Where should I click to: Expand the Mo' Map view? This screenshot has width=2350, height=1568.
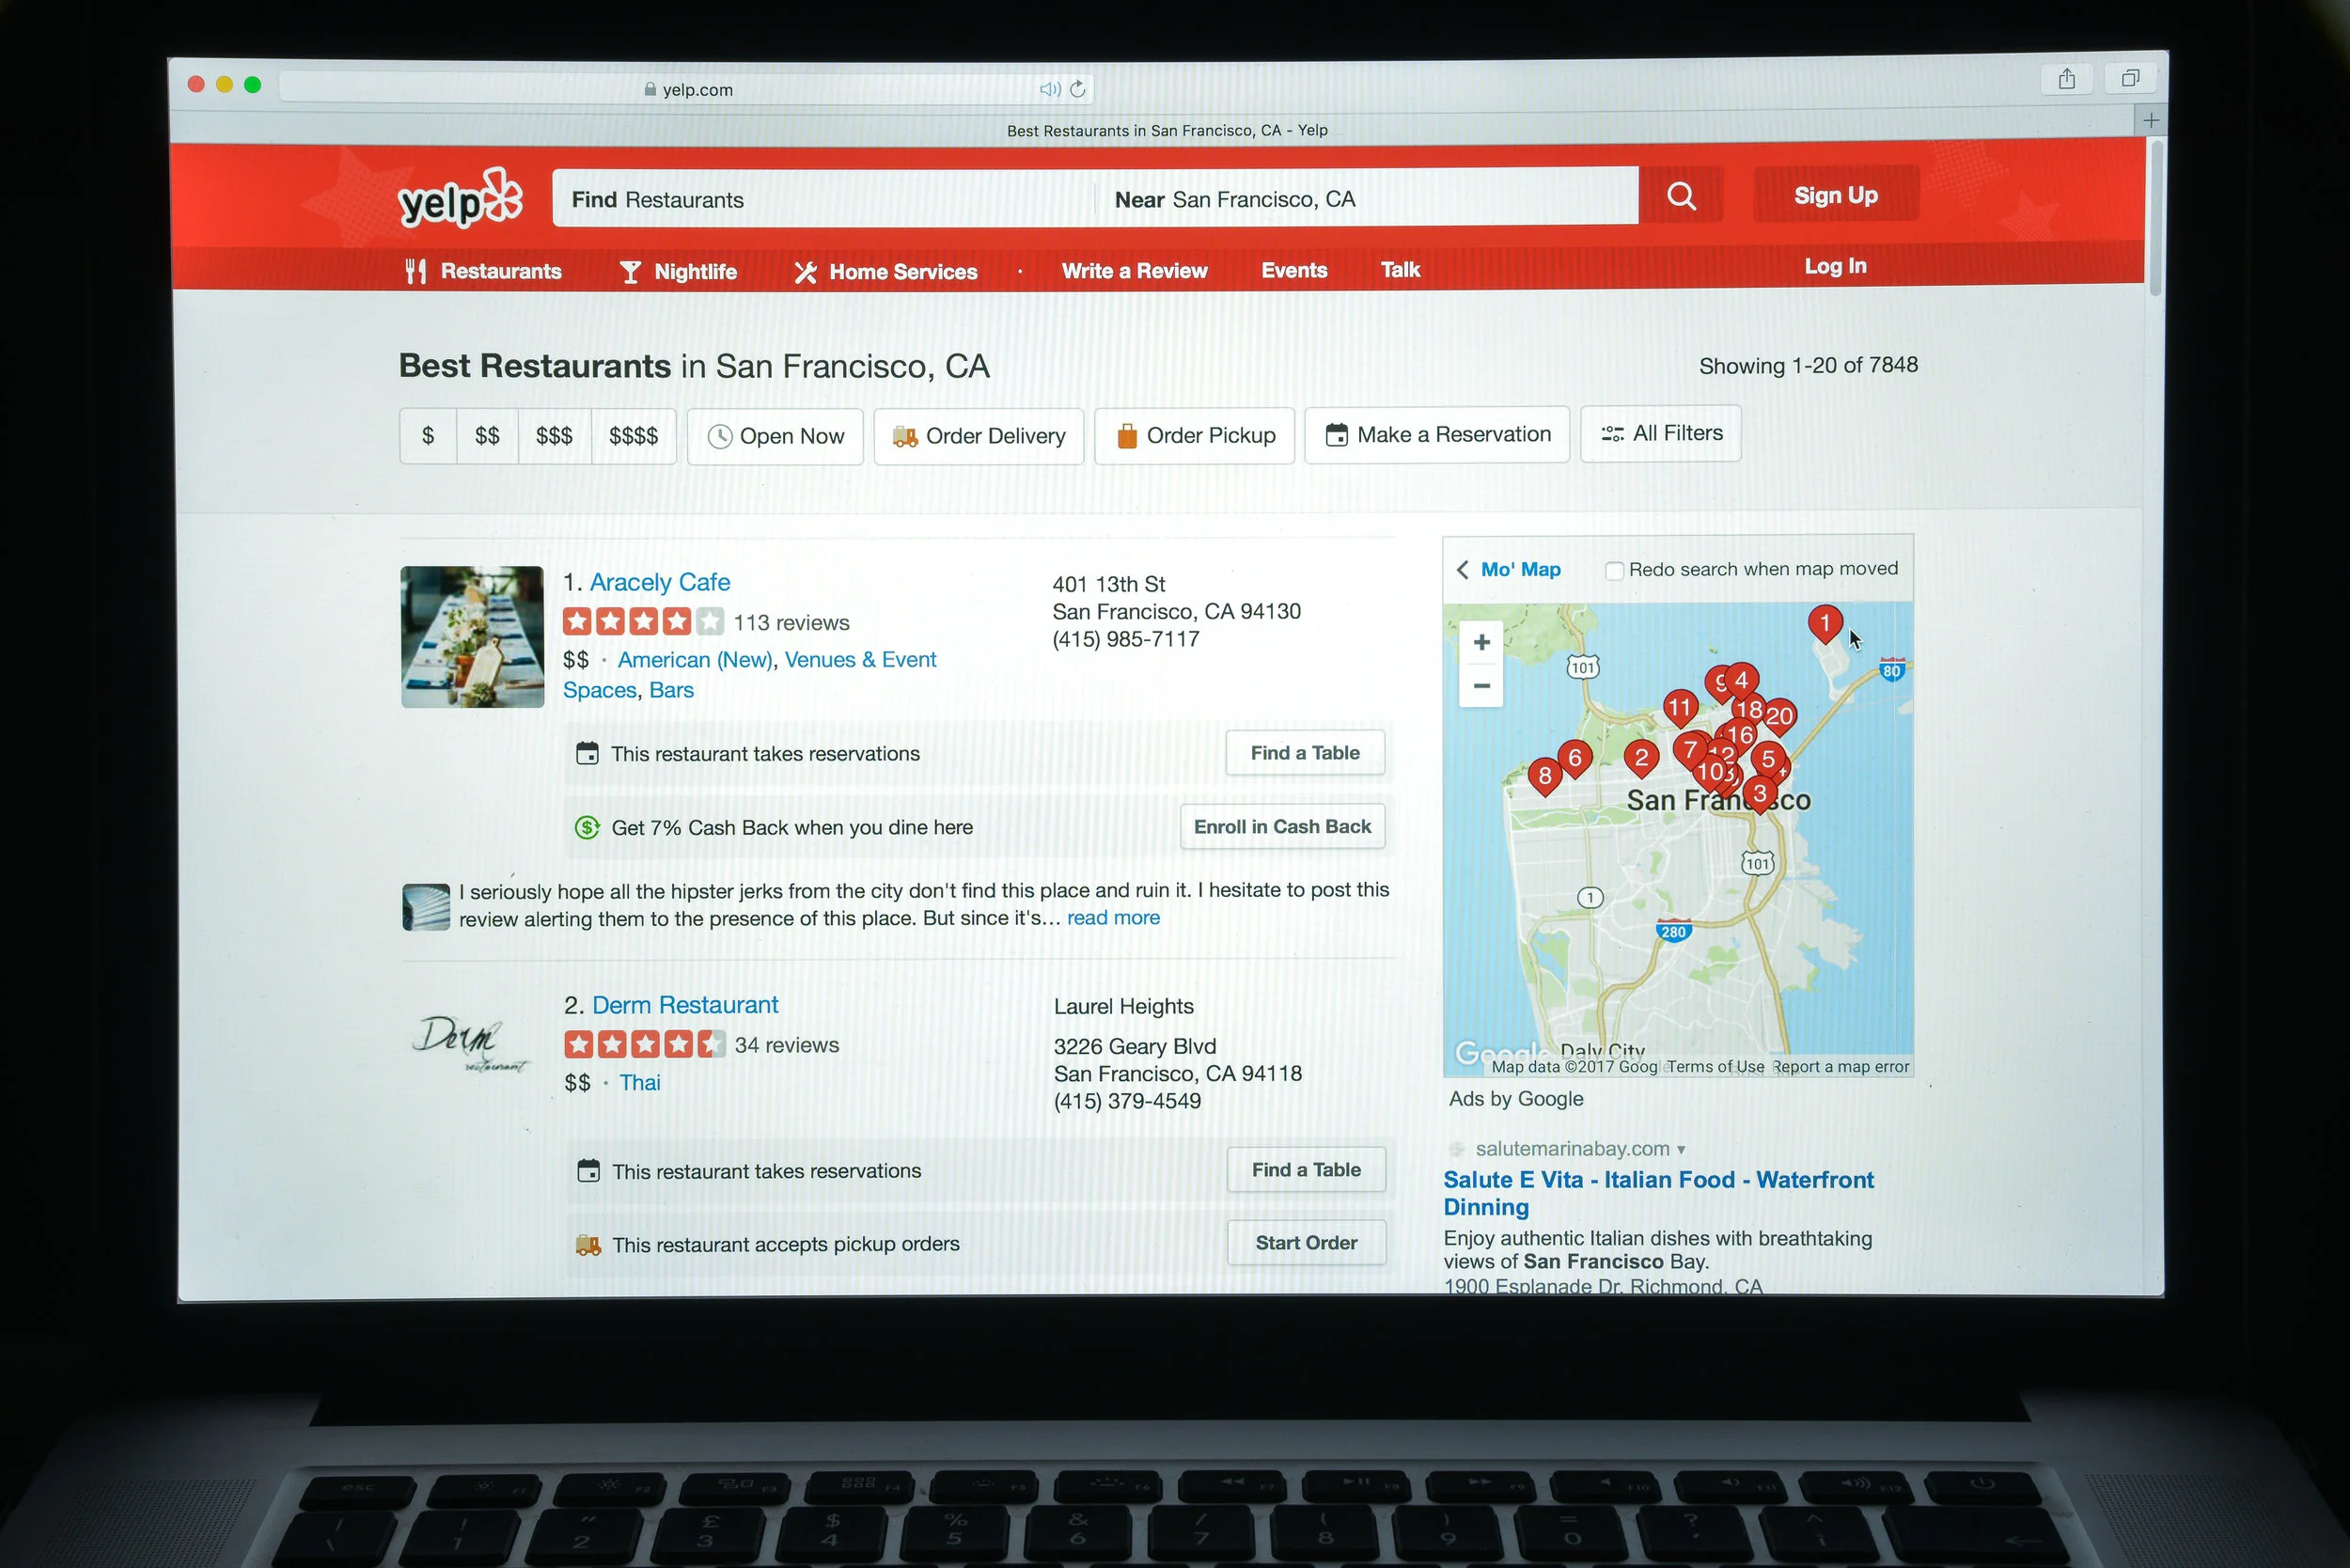[x=1508, y=569]
